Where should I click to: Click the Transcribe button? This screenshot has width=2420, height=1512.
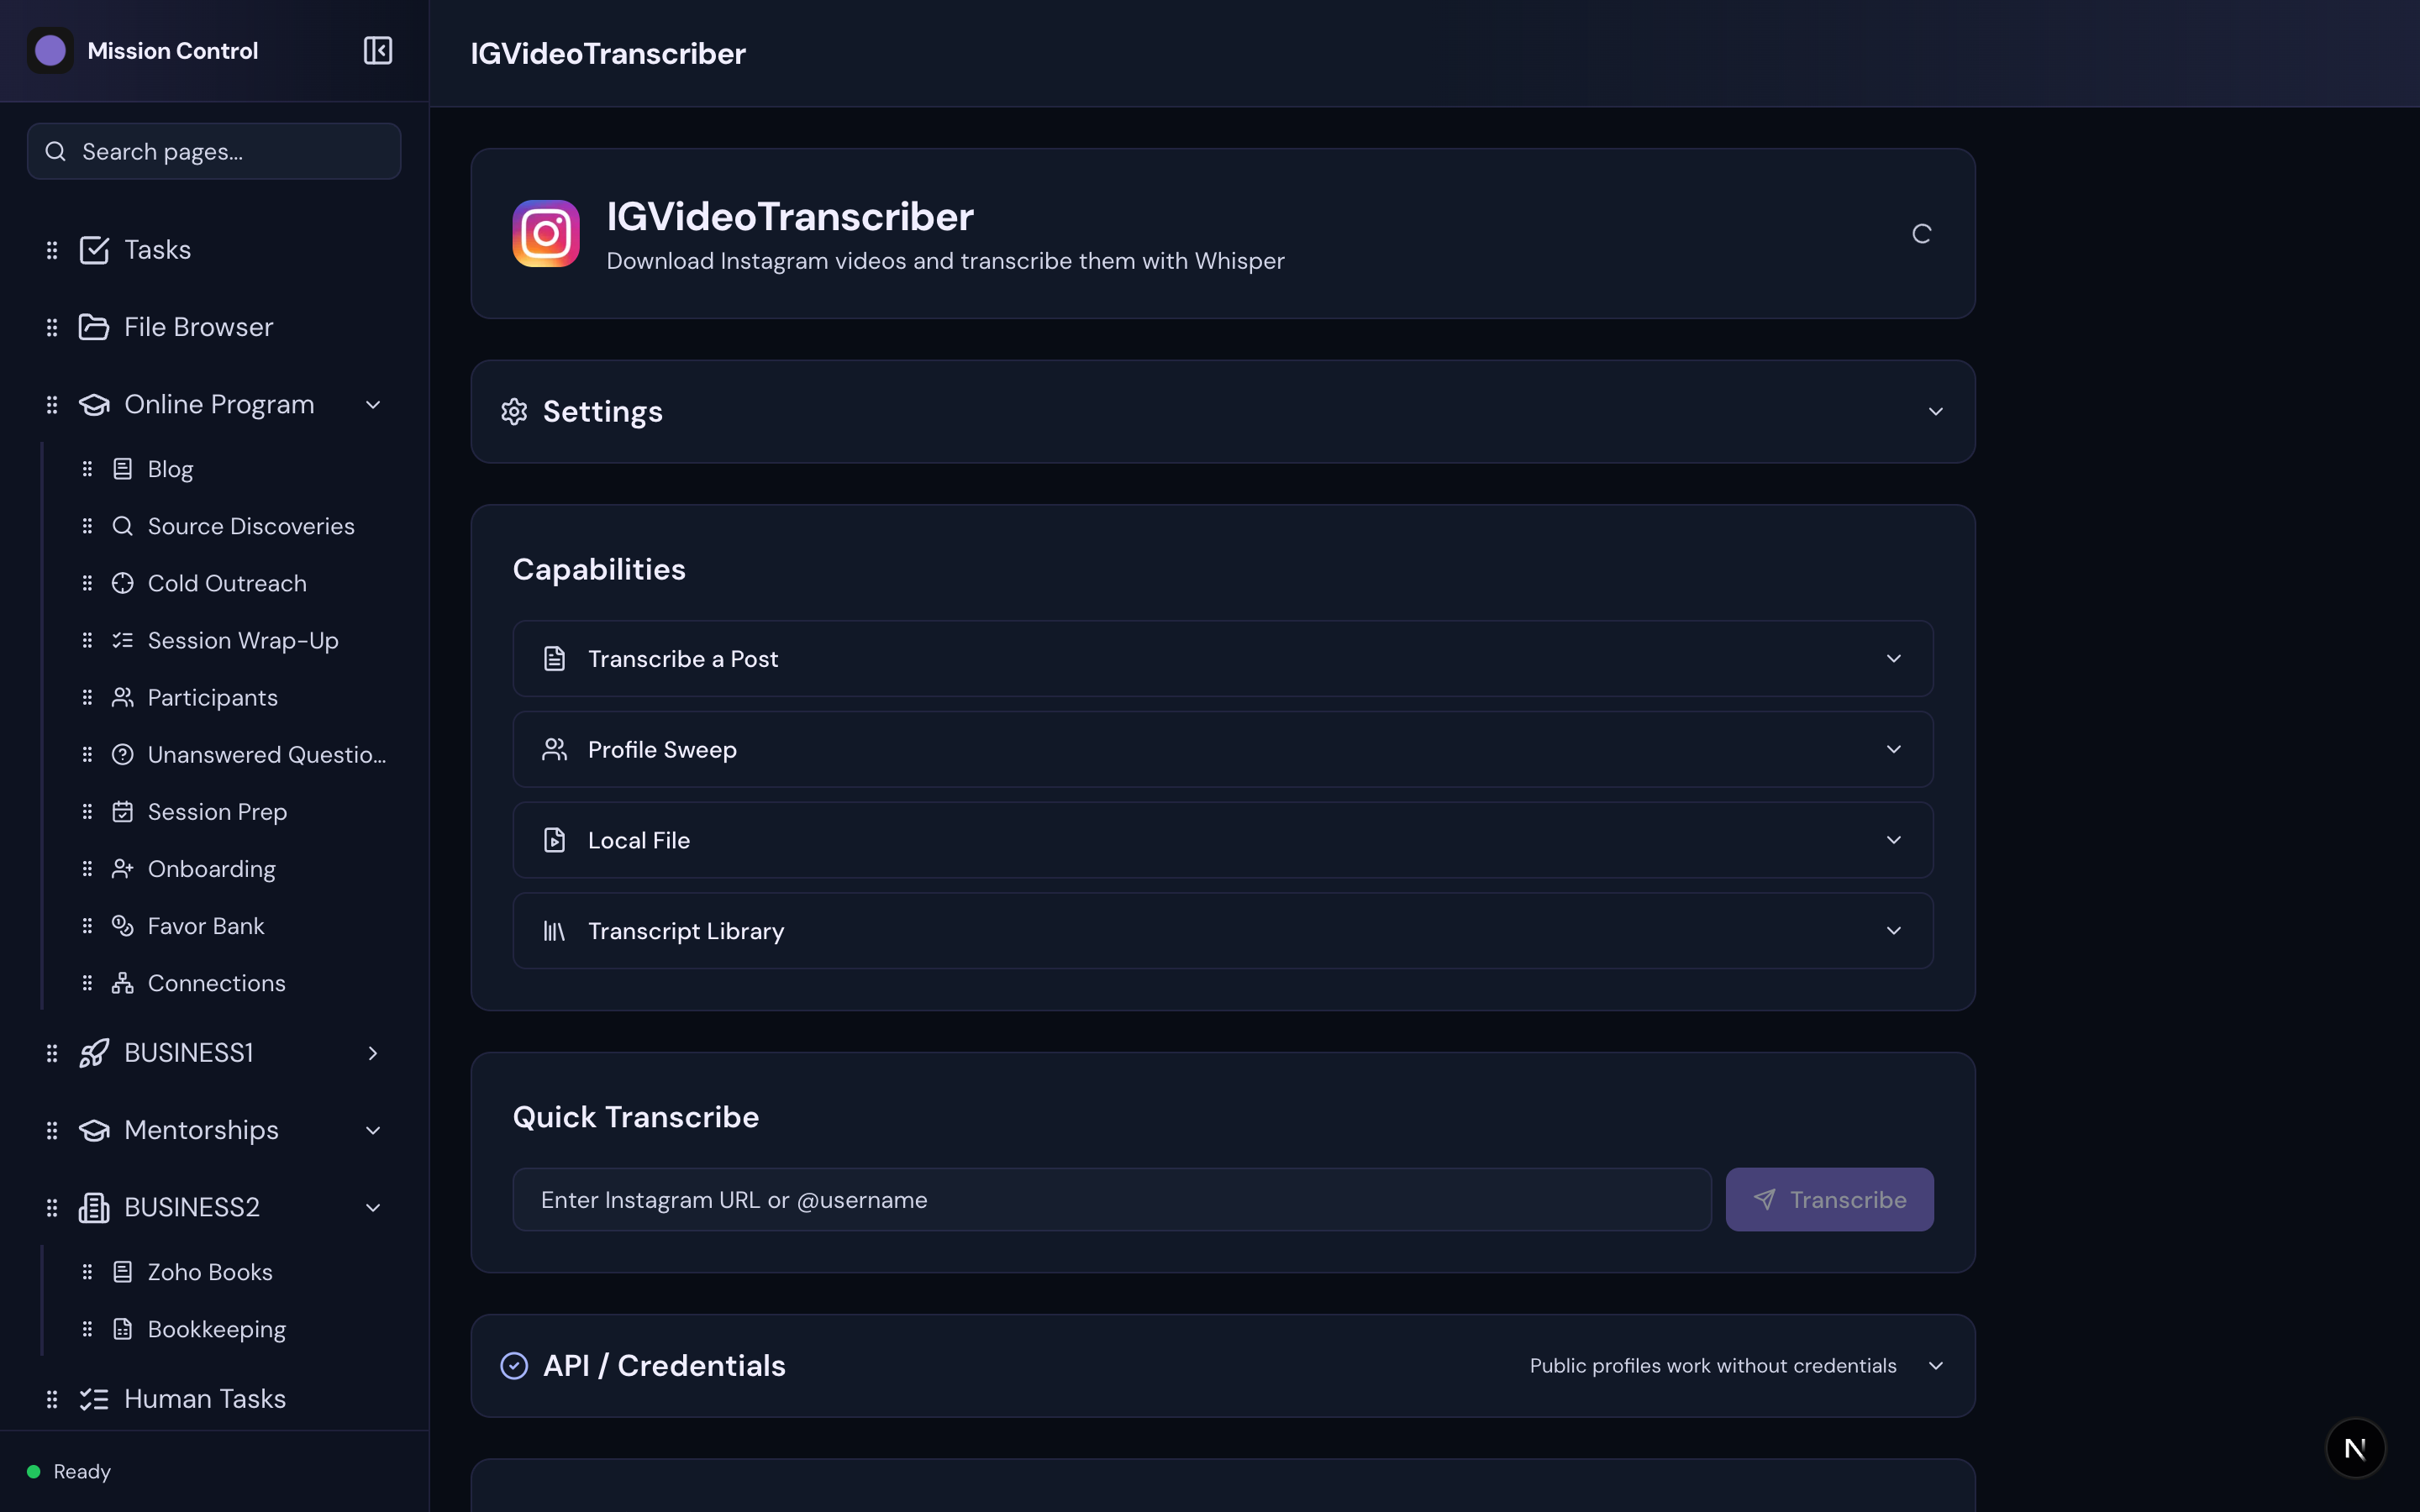pyautogui.click(x=1829, y=1199)
